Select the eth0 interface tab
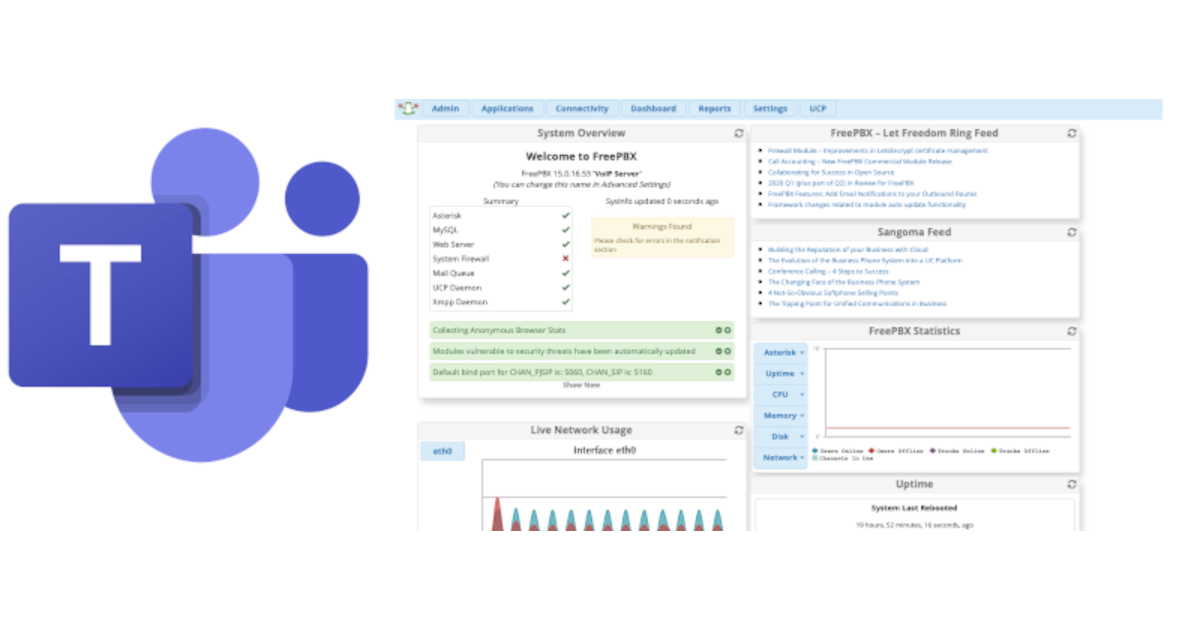The width and height of the screenshot is (1200, 630). pos(442,450)
